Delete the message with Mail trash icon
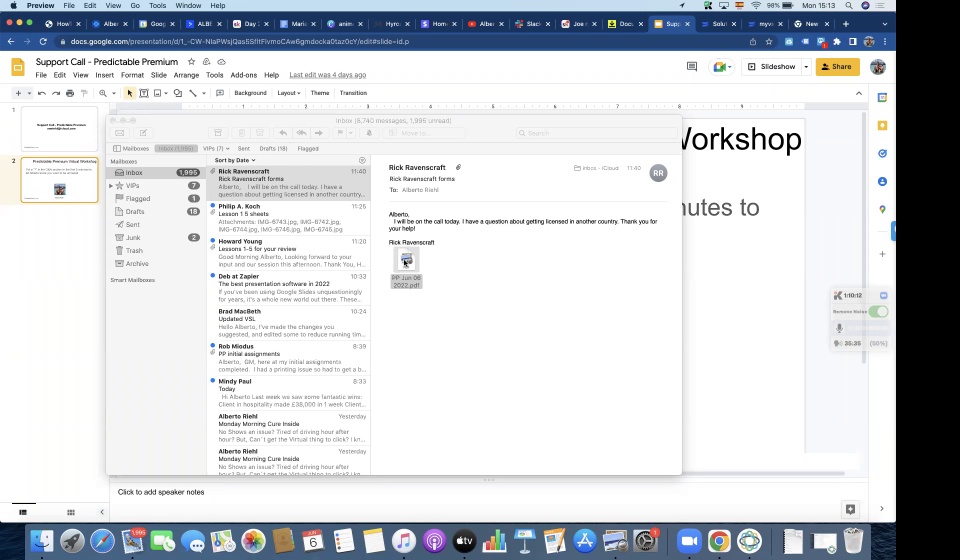This screenshot has height=560, width=960. [x=242, y=133]
